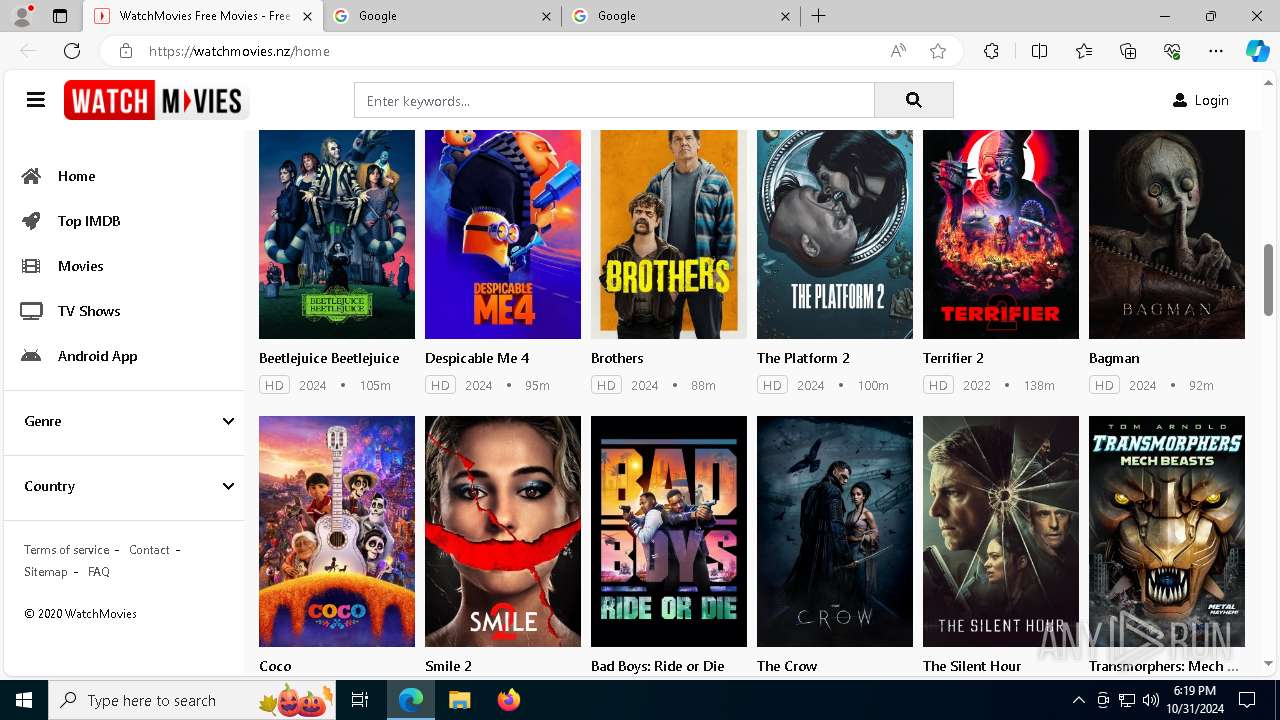This screenshot has height=720, width=1280.
Task: Click the TV Shows monitor icon
Action: point(32,311)
